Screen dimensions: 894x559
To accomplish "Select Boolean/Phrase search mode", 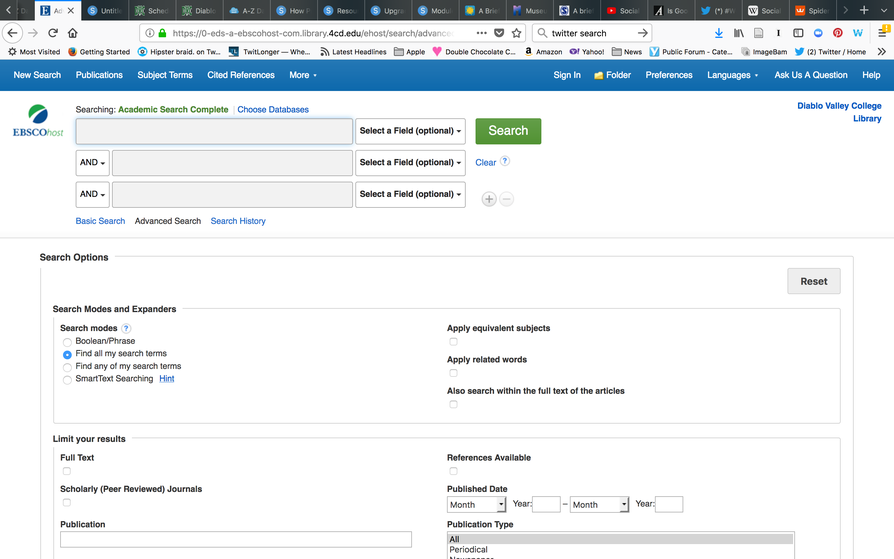I will point(67,342).
